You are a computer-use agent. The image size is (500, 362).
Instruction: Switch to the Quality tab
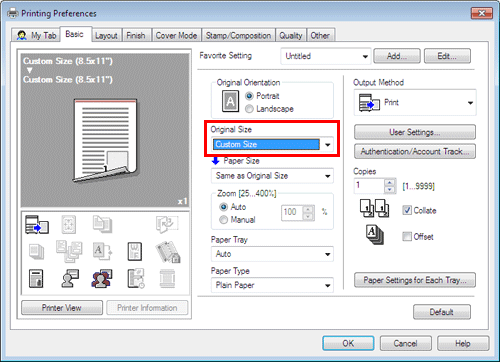pyautogui.click(x=291, y=35)
